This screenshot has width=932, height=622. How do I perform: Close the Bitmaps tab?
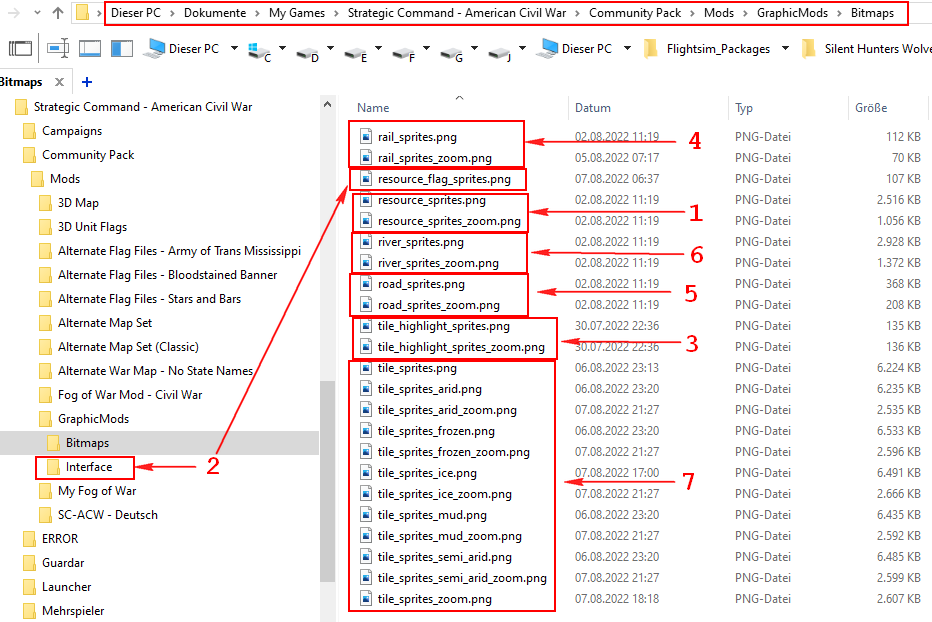click(x=59, y=81)
